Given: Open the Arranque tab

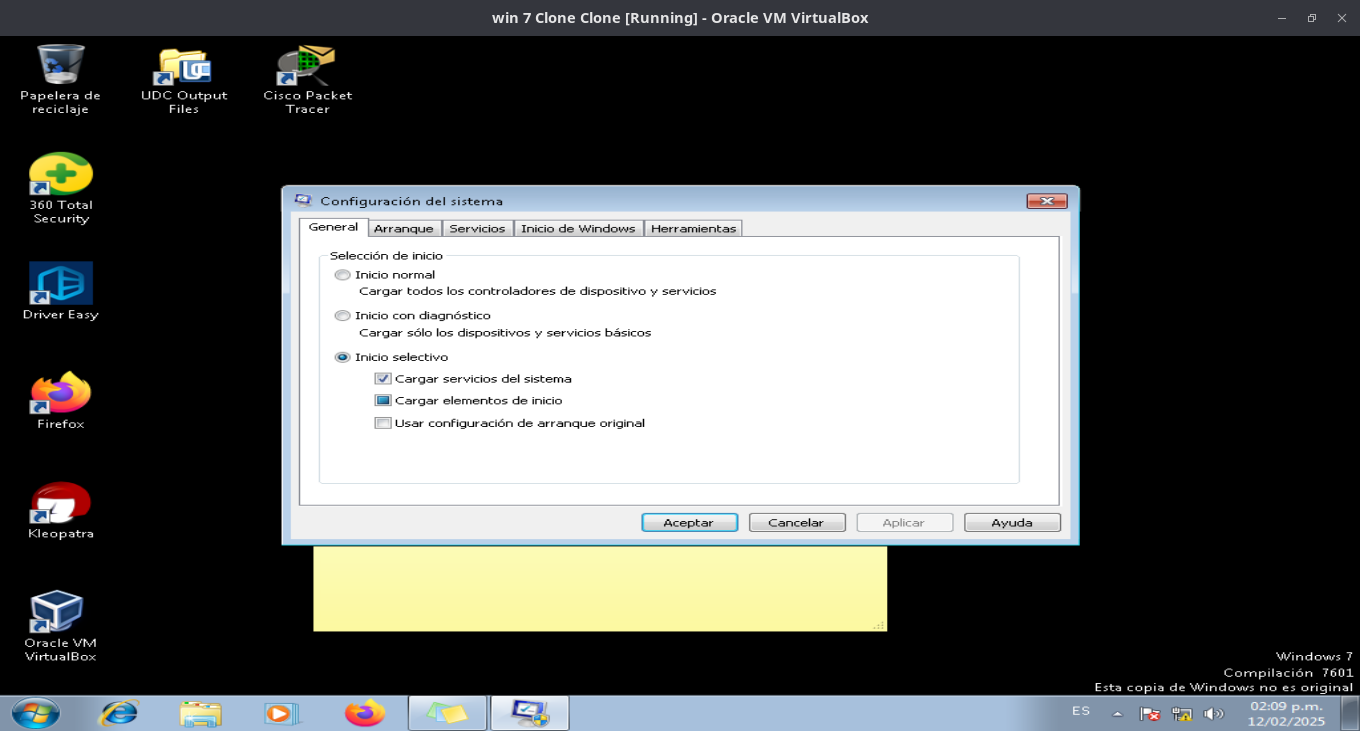Looking at the screenshot, I should 404,228.
